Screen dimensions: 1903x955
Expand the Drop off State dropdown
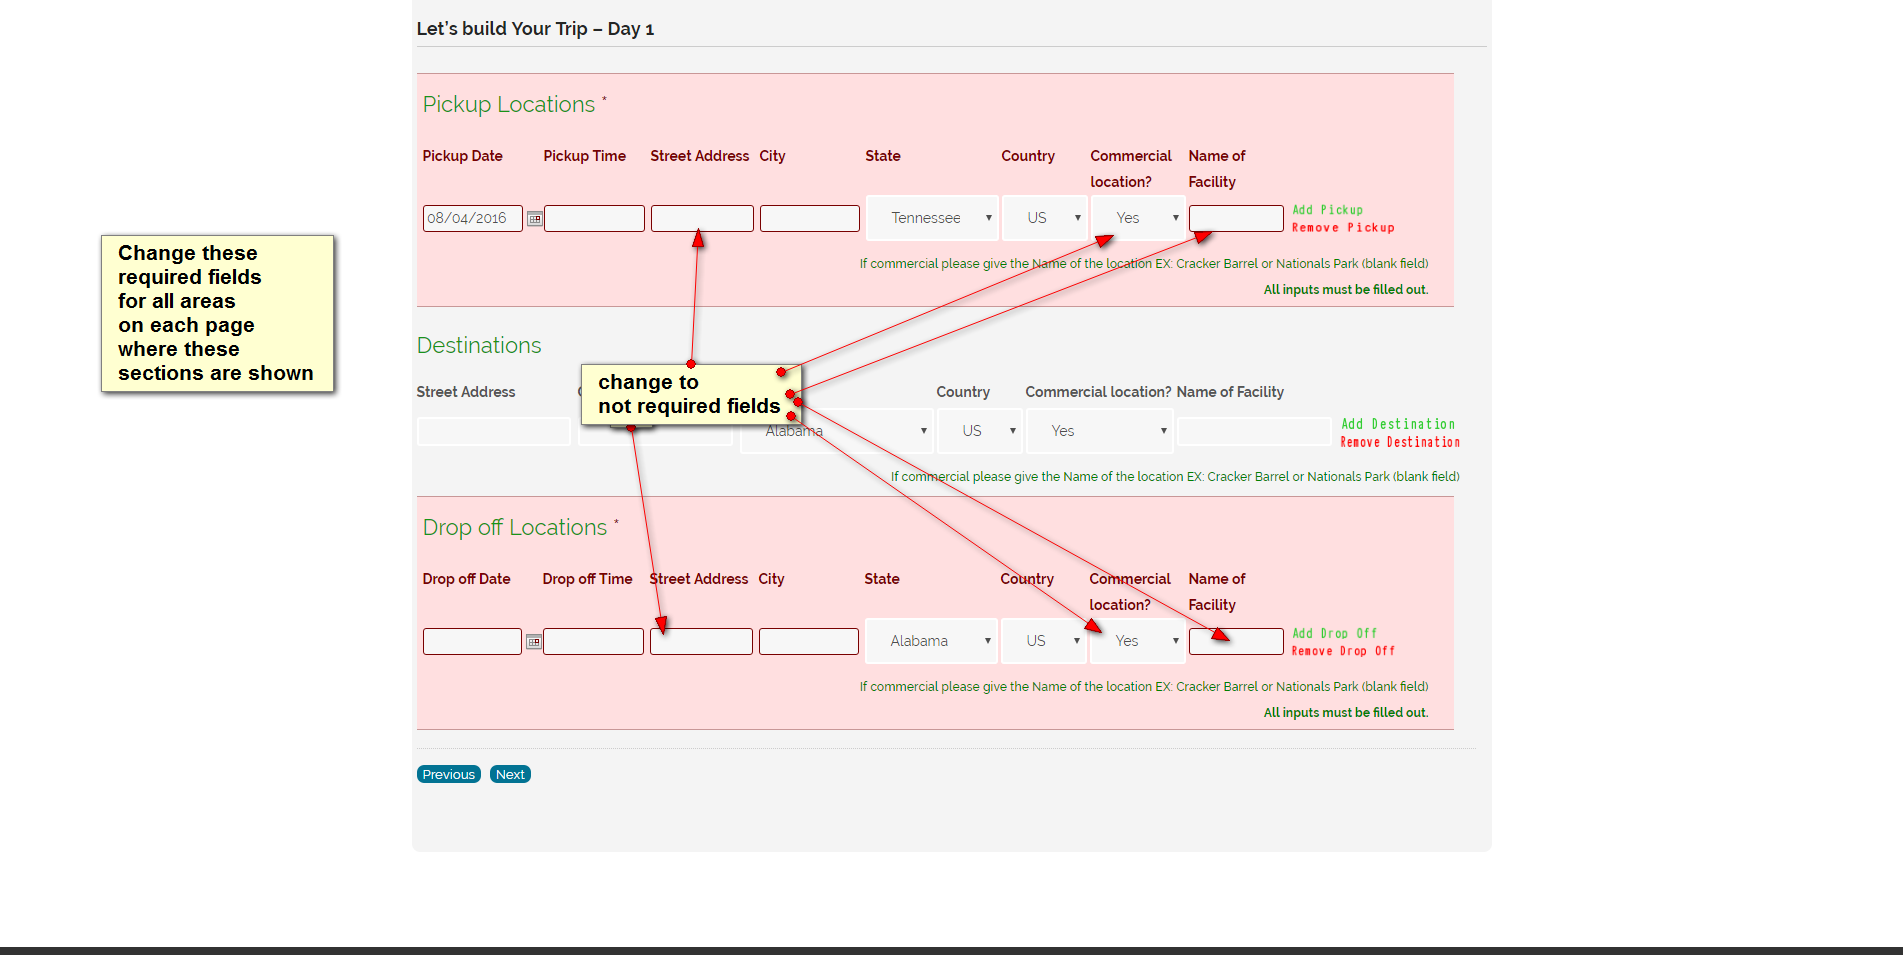tap(931, 641)
